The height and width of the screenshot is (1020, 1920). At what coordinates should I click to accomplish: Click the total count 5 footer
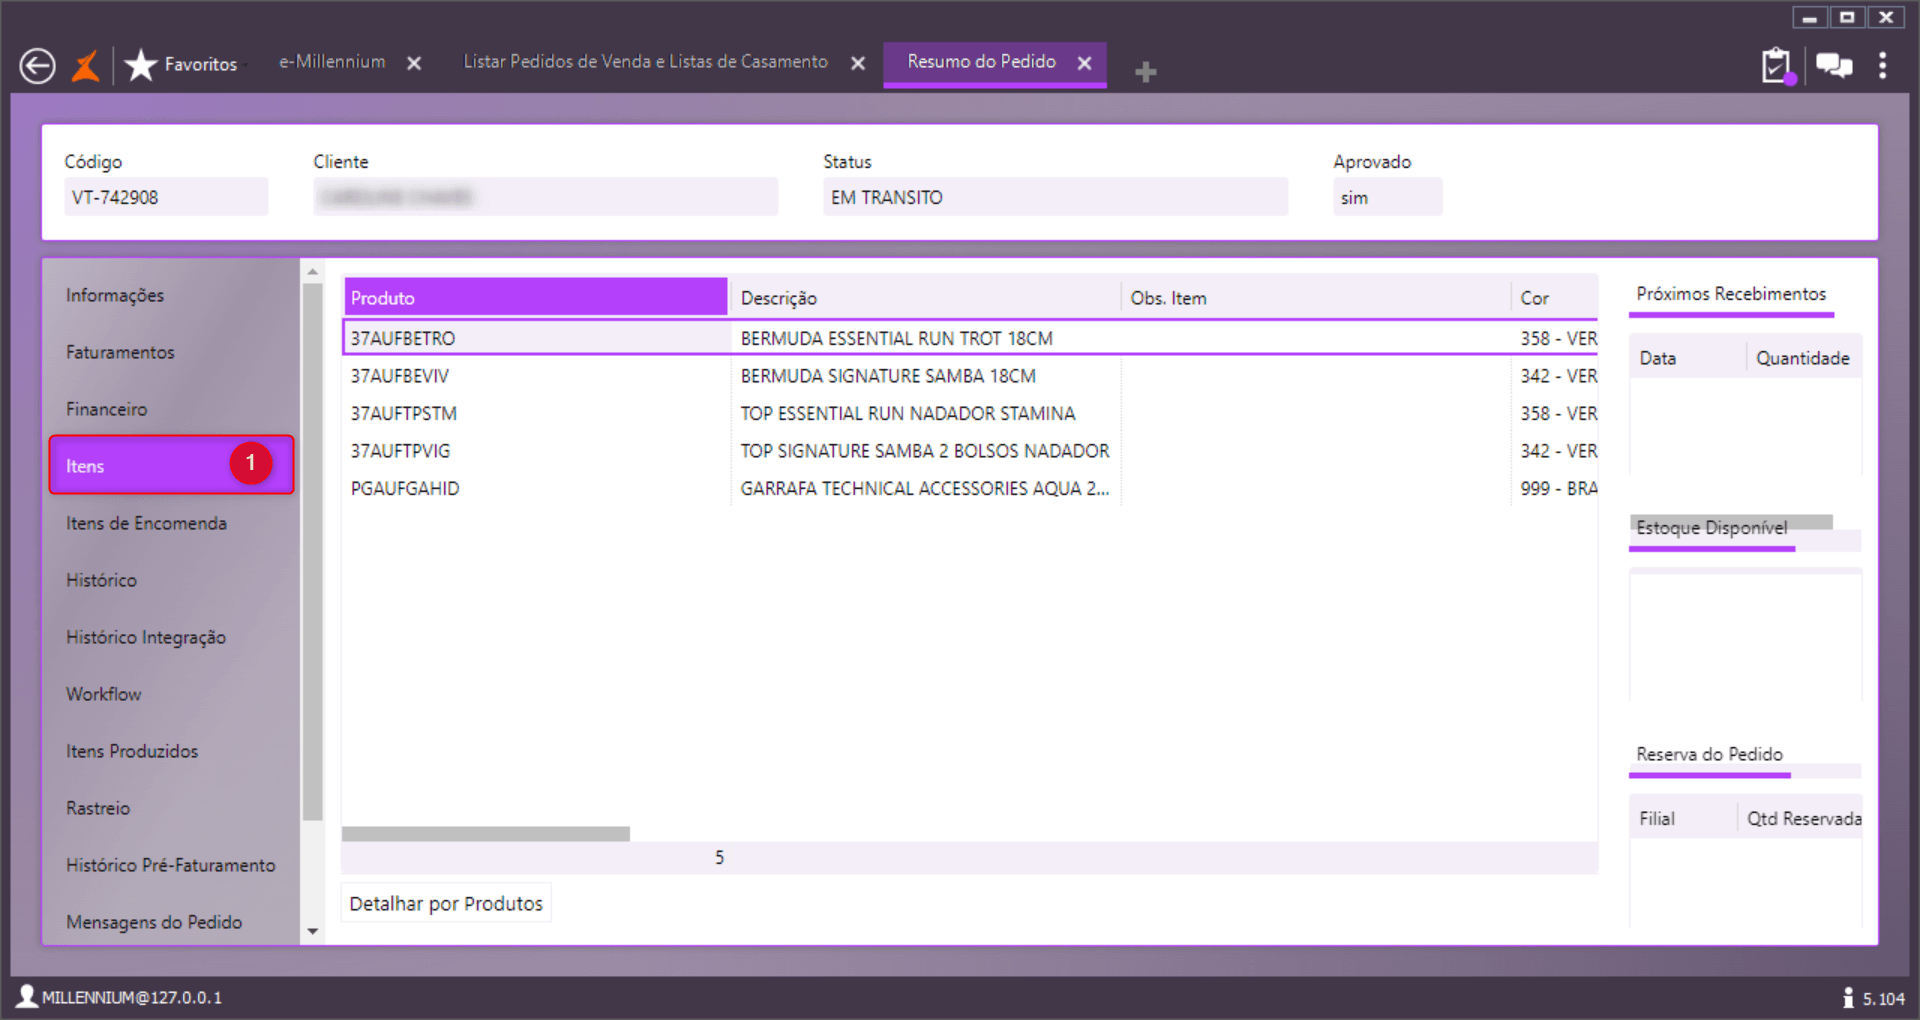point(719,857)
